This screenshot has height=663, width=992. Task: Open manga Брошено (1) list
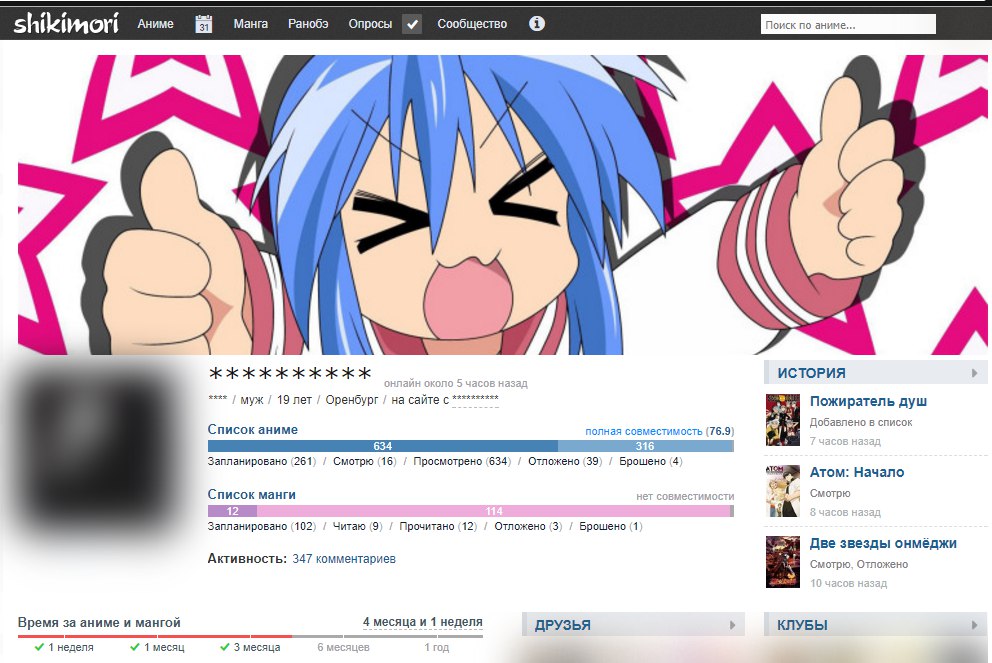click(611, 526)
